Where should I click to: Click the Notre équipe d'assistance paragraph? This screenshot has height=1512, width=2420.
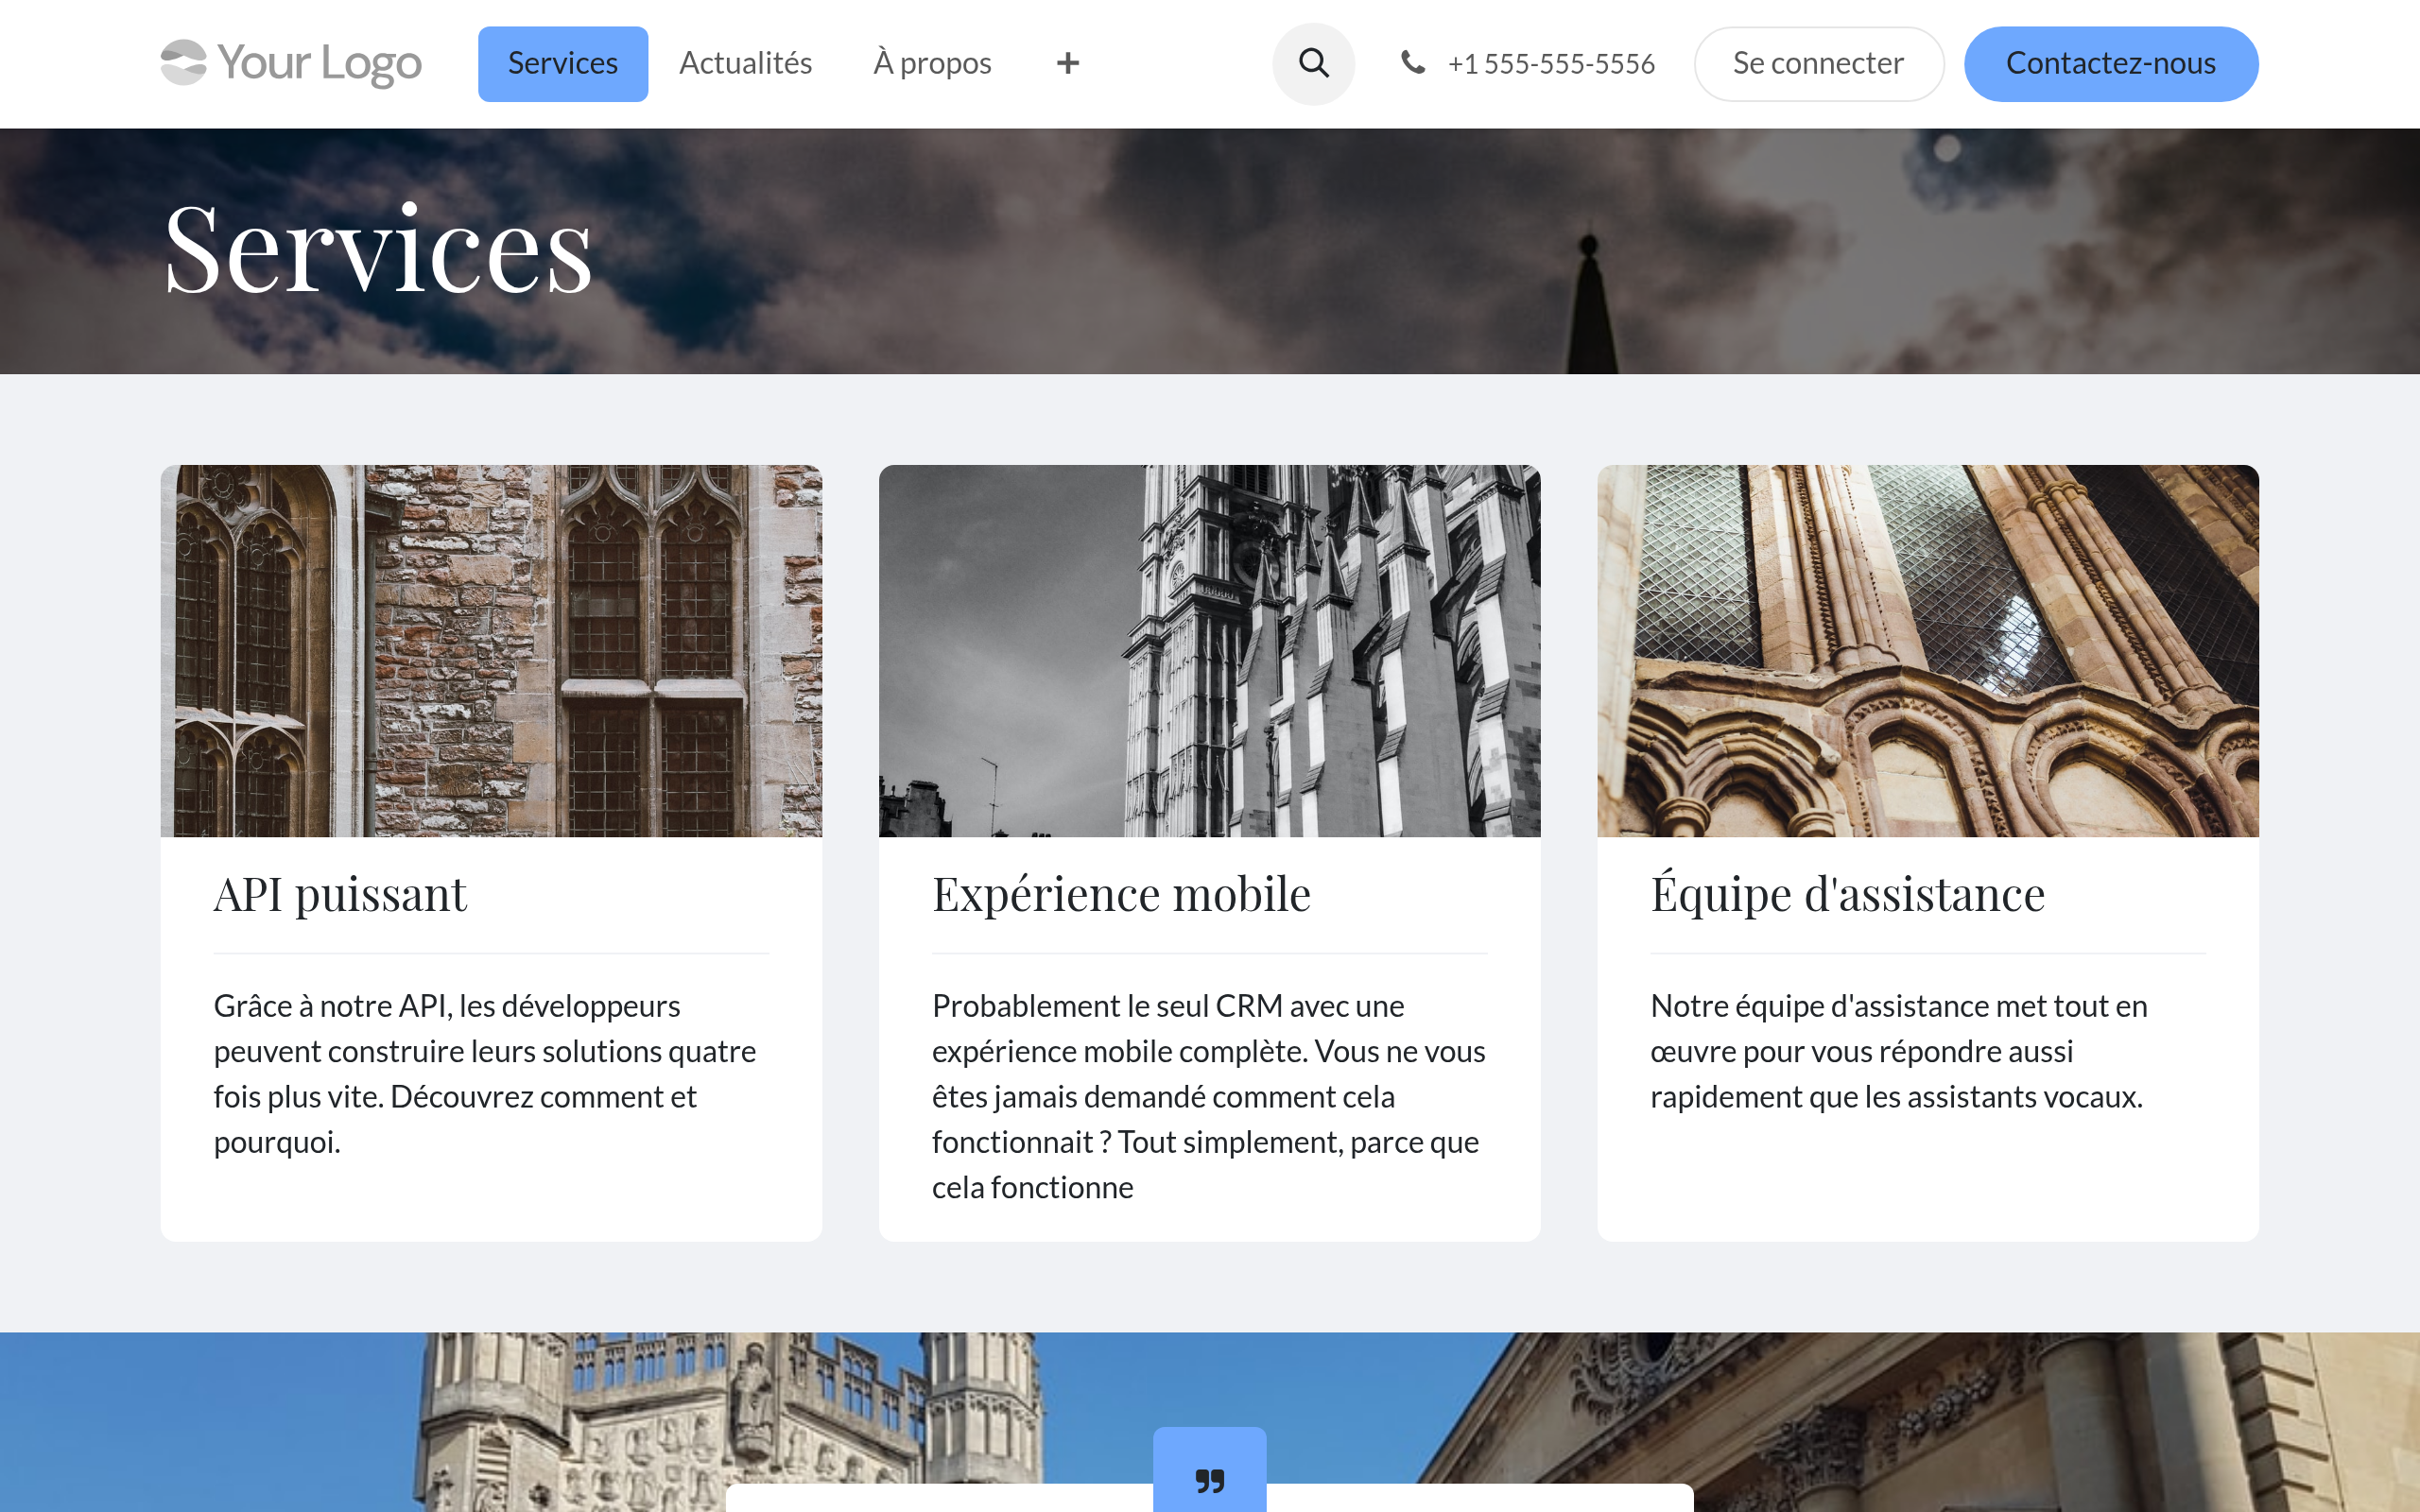point(1898,1051)
